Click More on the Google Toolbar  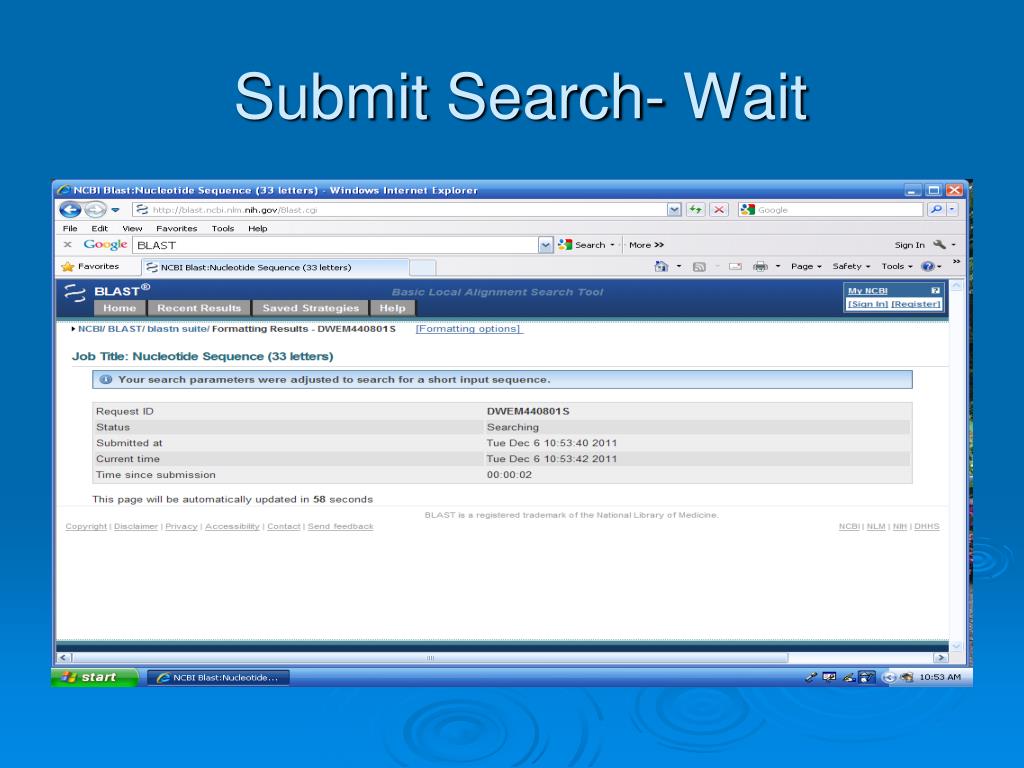(x=646, y=245)
